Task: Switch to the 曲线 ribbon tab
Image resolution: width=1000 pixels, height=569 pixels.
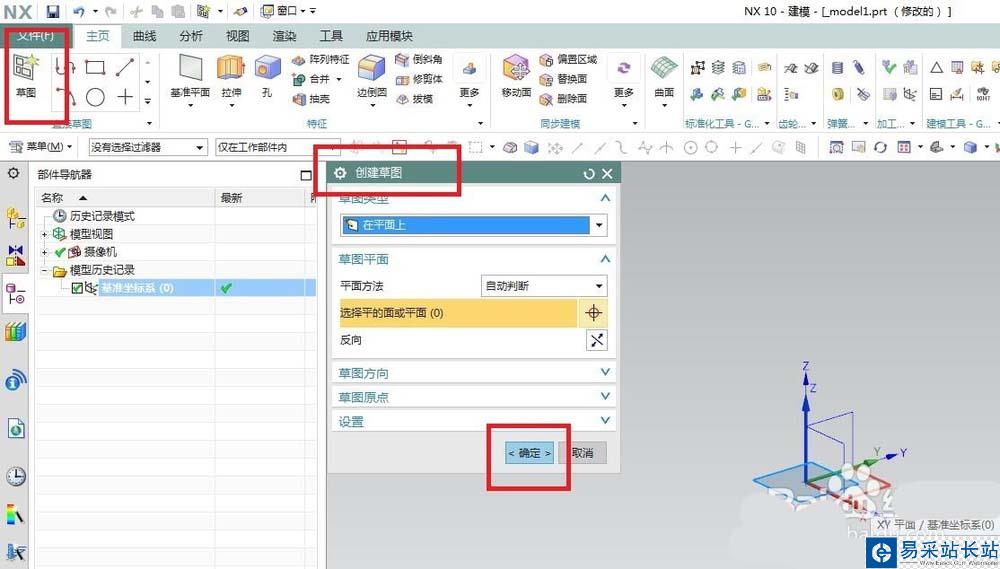Action: point(145,36)
